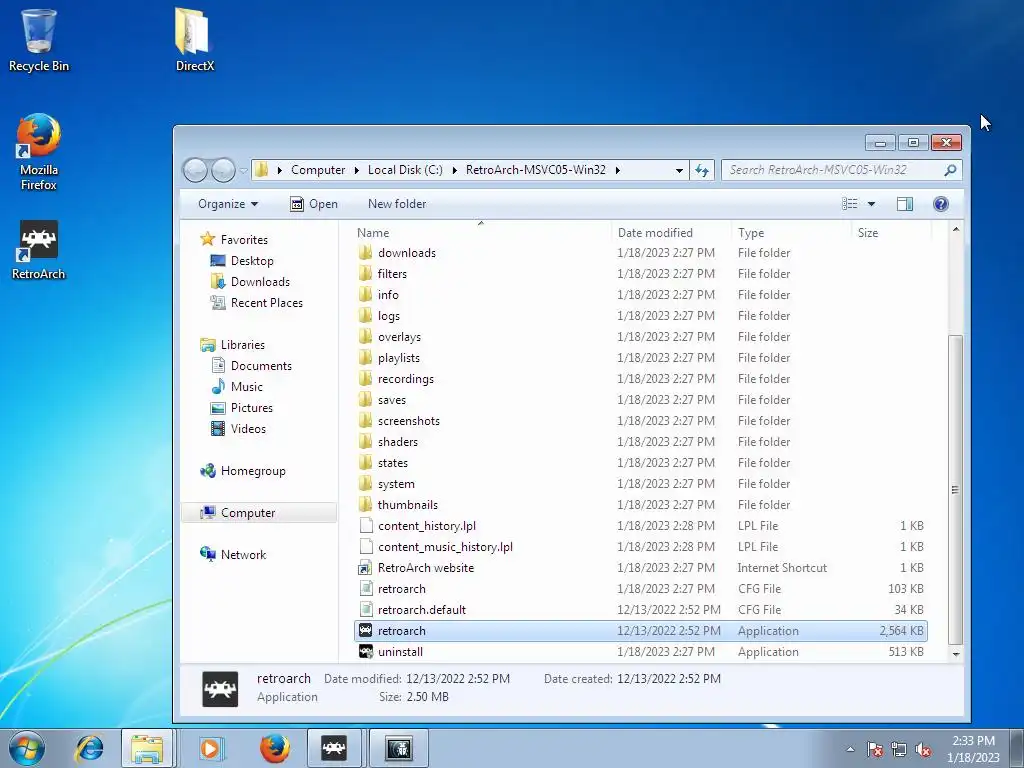
Task: Open Recent Places in Favorites
Action: click(266, 302)
